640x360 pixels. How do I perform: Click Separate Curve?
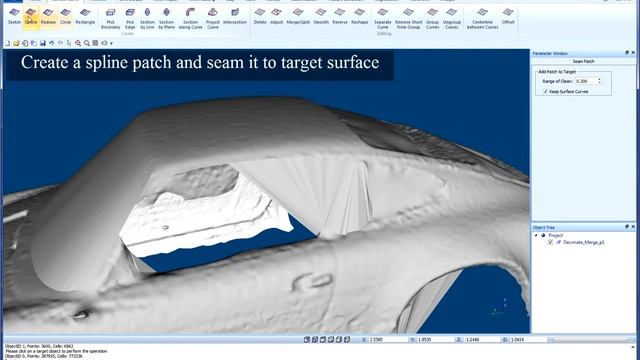pos(382,19)
